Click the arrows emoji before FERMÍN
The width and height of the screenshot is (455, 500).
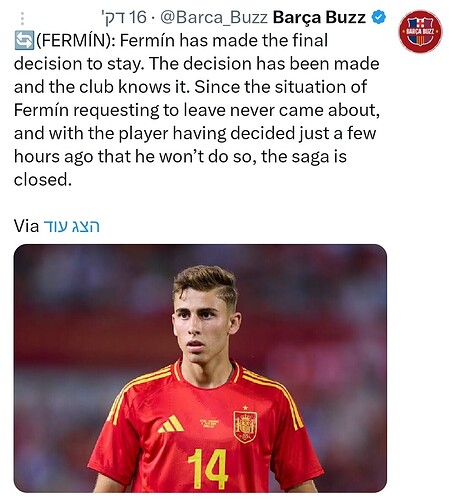pos(24,40)
